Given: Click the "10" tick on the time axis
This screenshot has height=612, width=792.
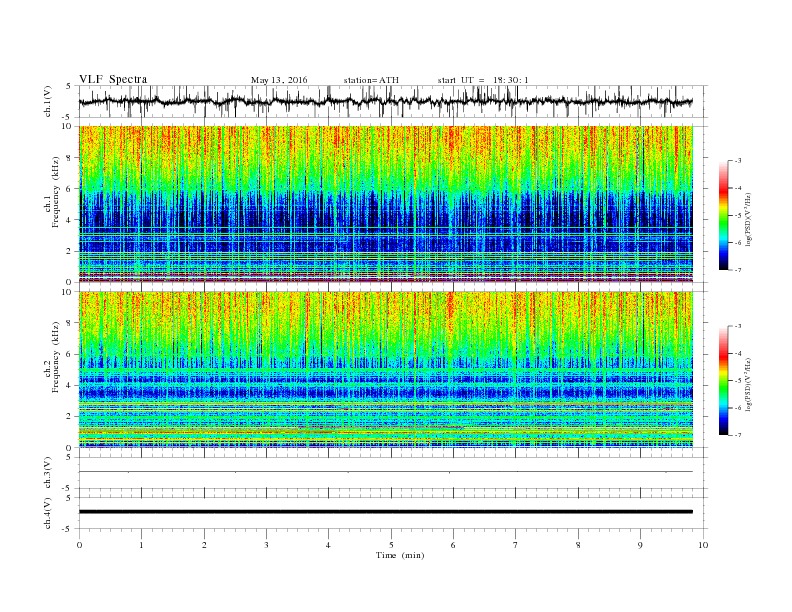Looking at the screenshot, I should [x=703, y=545].
